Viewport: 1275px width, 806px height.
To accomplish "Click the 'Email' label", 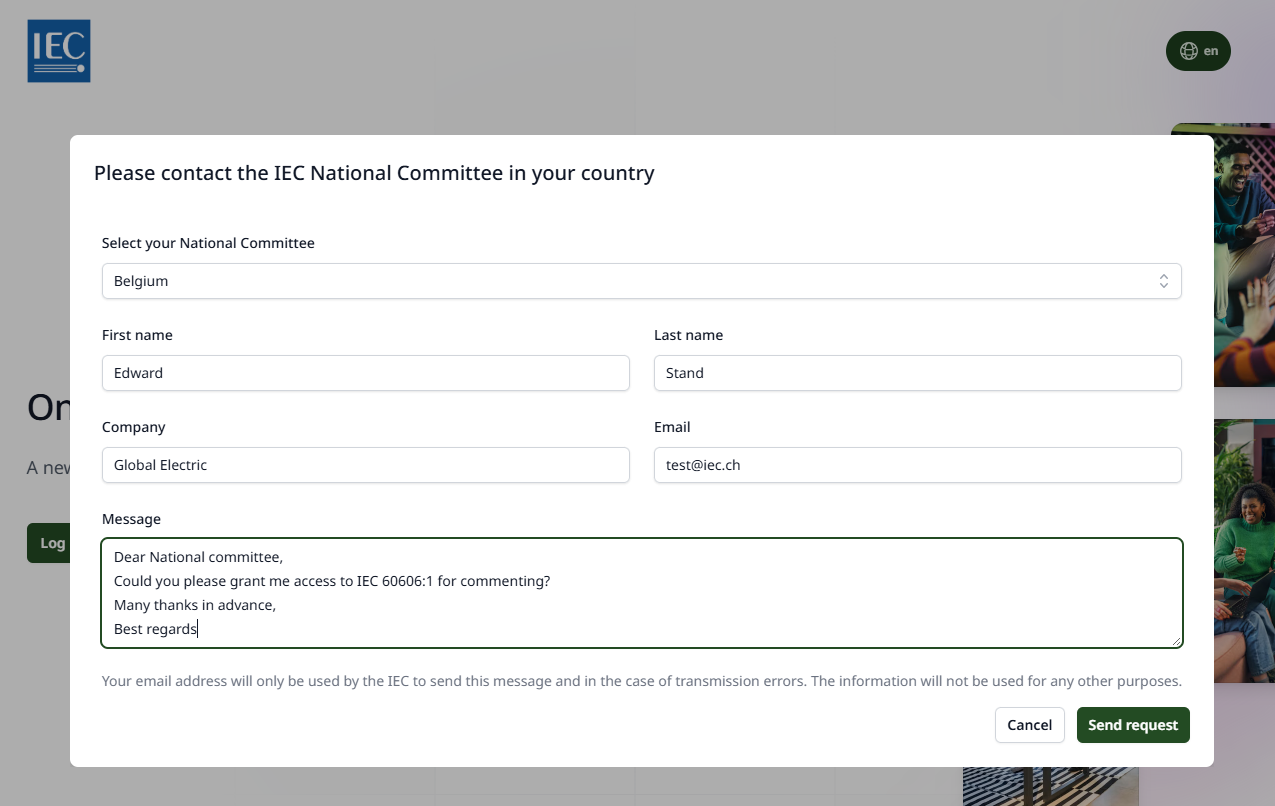I will pos(672,427).
